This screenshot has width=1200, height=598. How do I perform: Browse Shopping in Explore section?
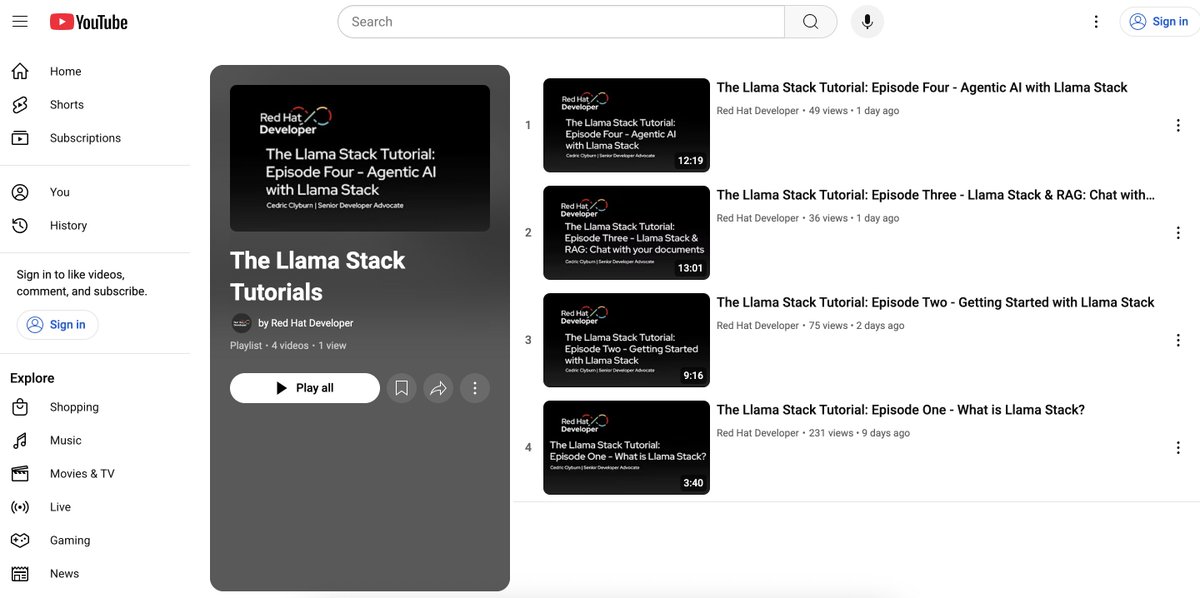[95, 407]
